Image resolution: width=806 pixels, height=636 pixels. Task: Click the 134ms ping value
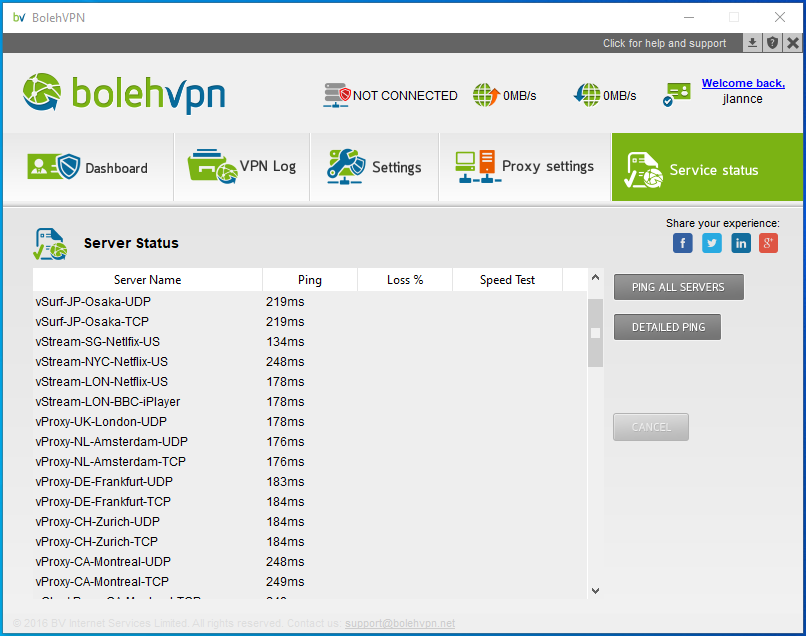(285, 342)
